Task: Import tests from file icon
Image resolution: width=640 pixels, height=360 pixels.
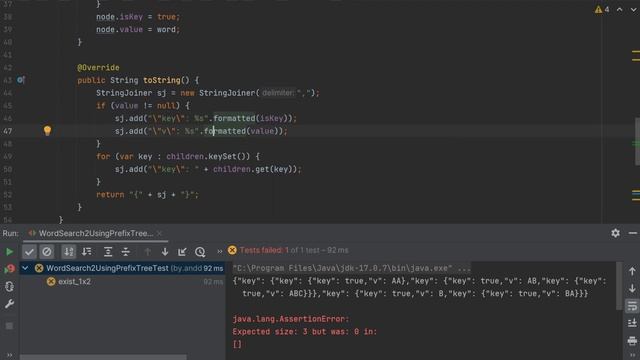Action: click(x=182, y=252)
